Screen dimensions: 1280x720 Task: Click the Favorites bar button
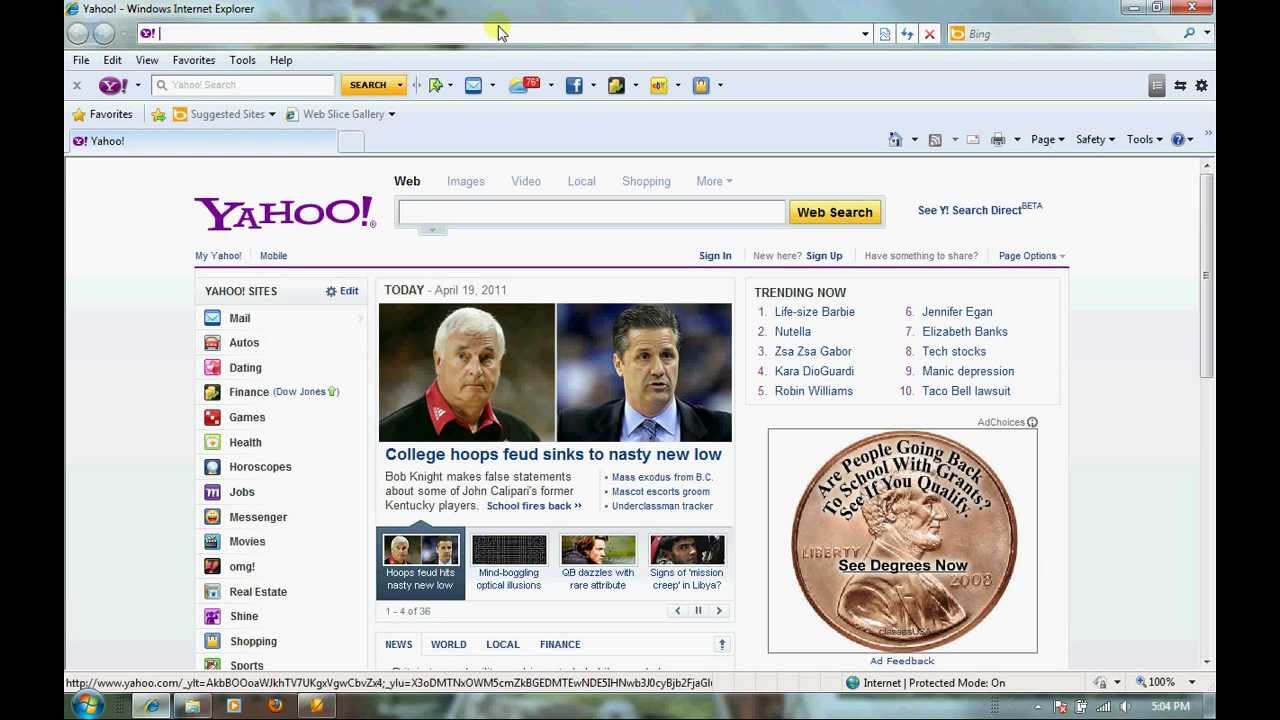pos(101,114)
